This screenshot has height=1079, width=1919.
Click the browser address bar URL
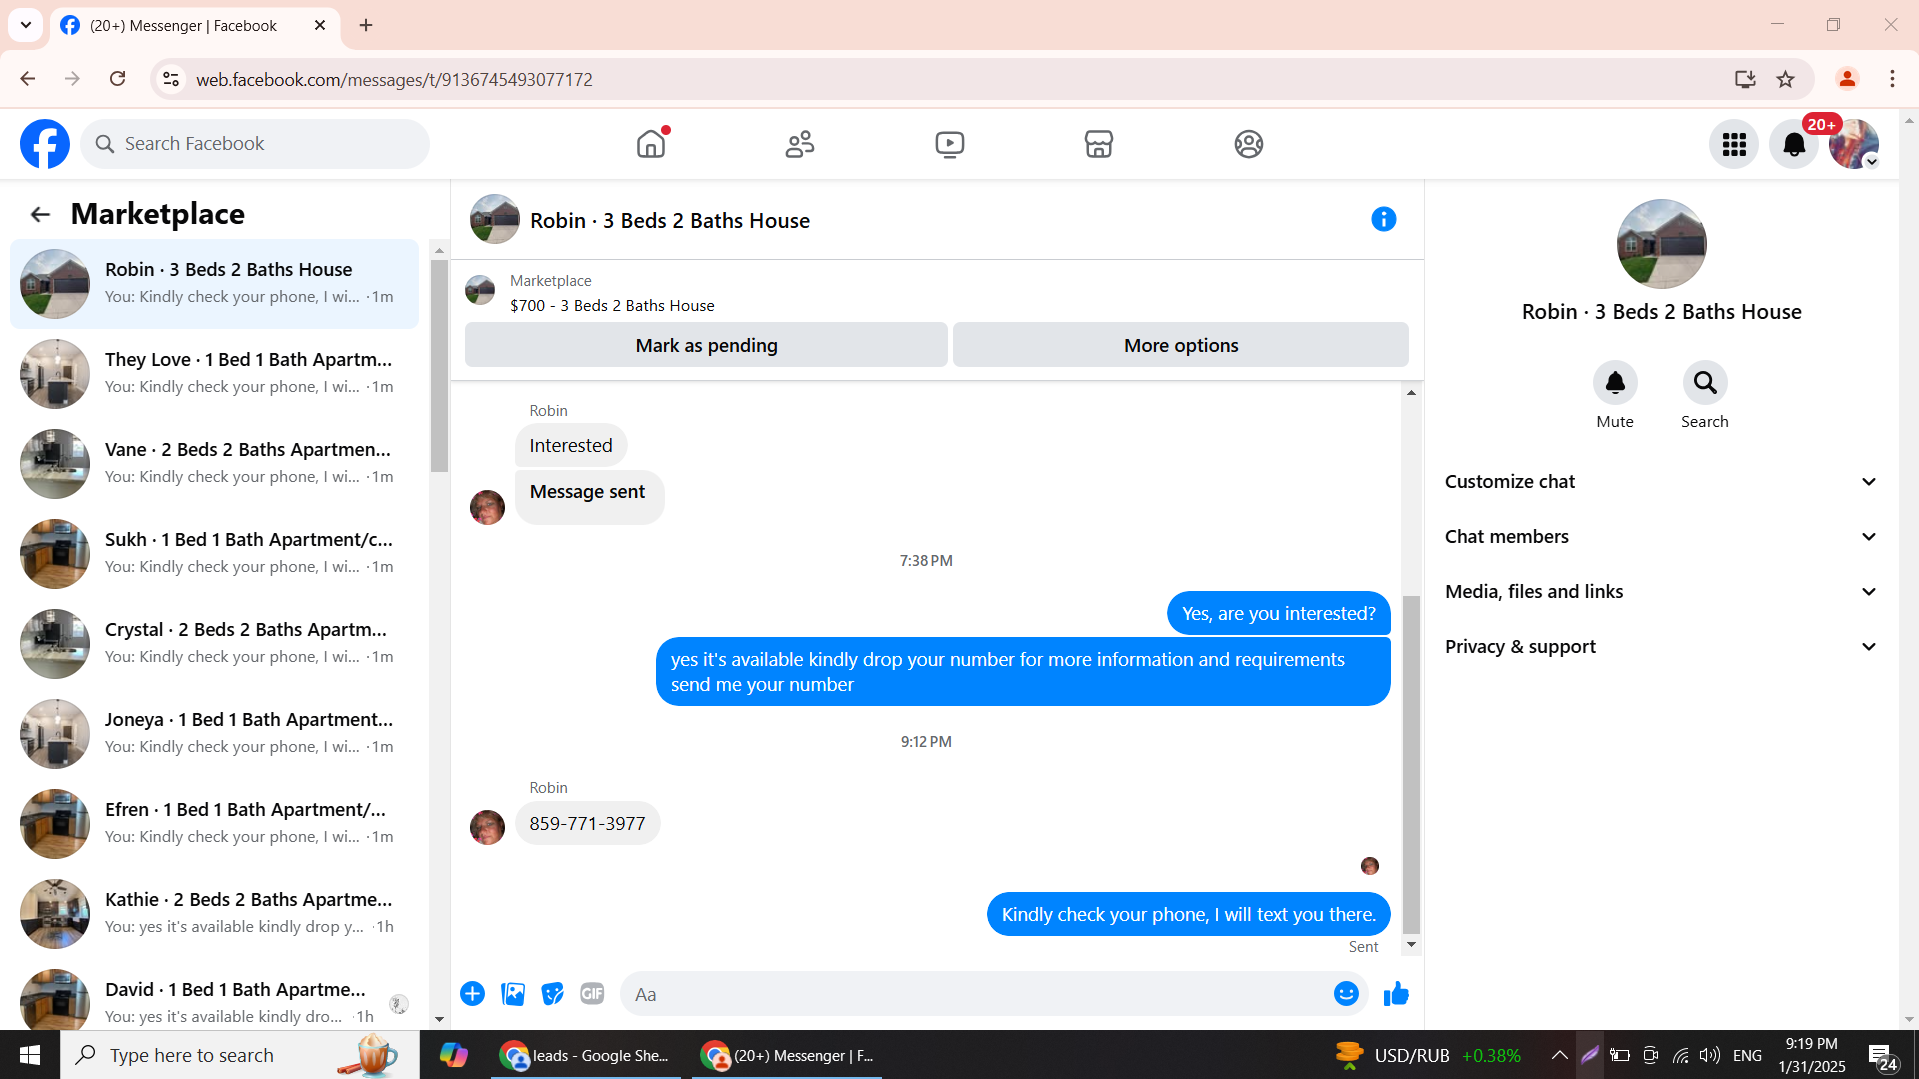click(394, 80)
